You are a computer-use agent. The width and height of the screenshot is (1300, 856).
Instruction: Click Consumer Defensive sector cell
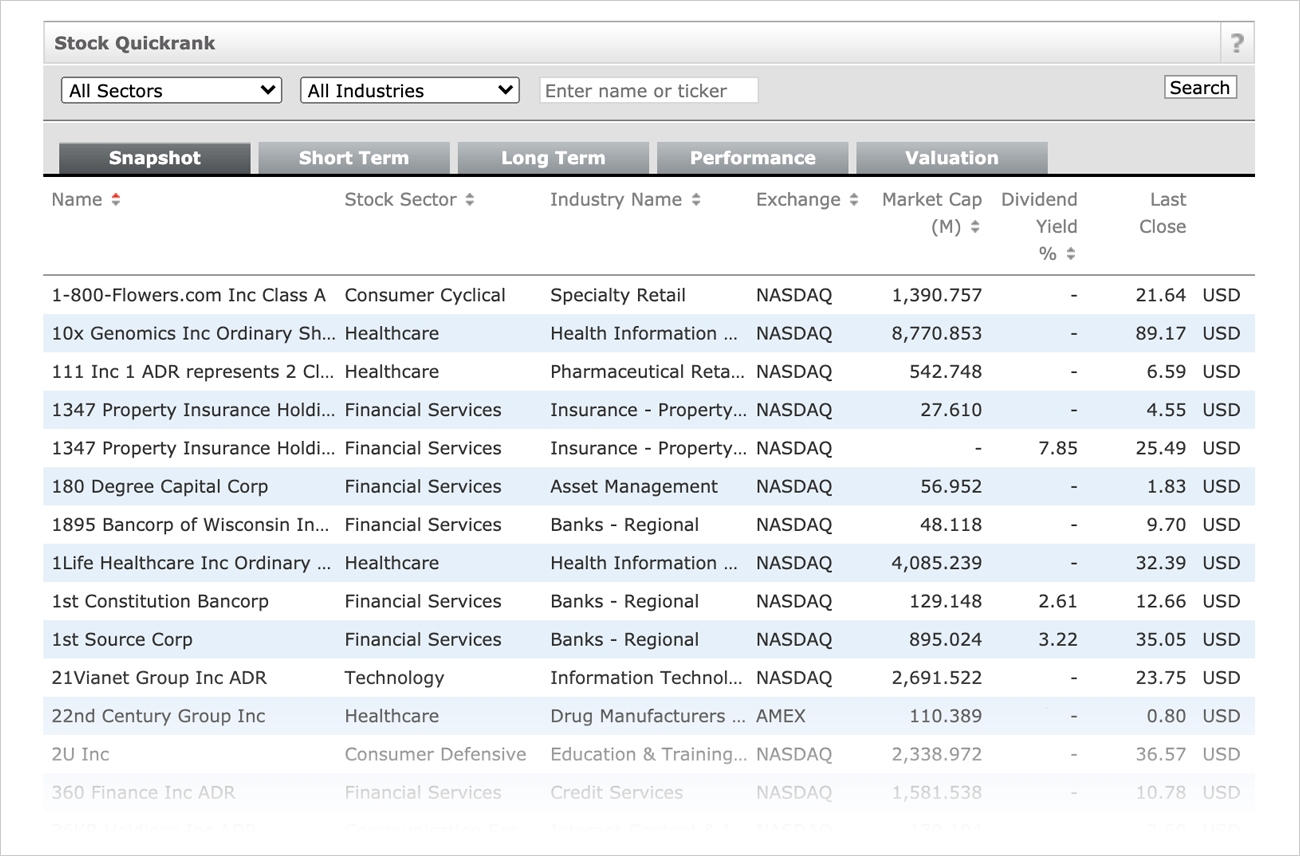pyautogui.click(x=435, y=754)
